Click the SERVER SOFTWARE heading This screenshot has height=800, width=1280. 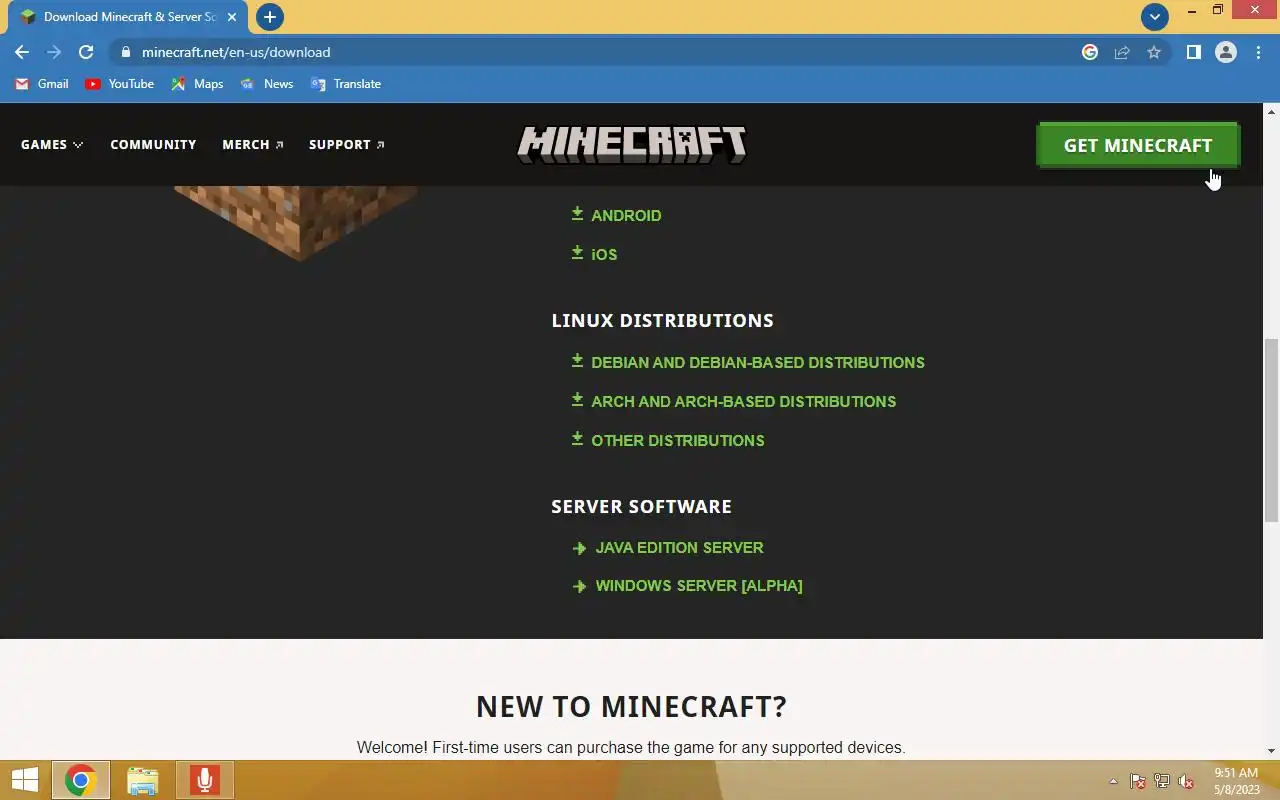tap(641, 506)
